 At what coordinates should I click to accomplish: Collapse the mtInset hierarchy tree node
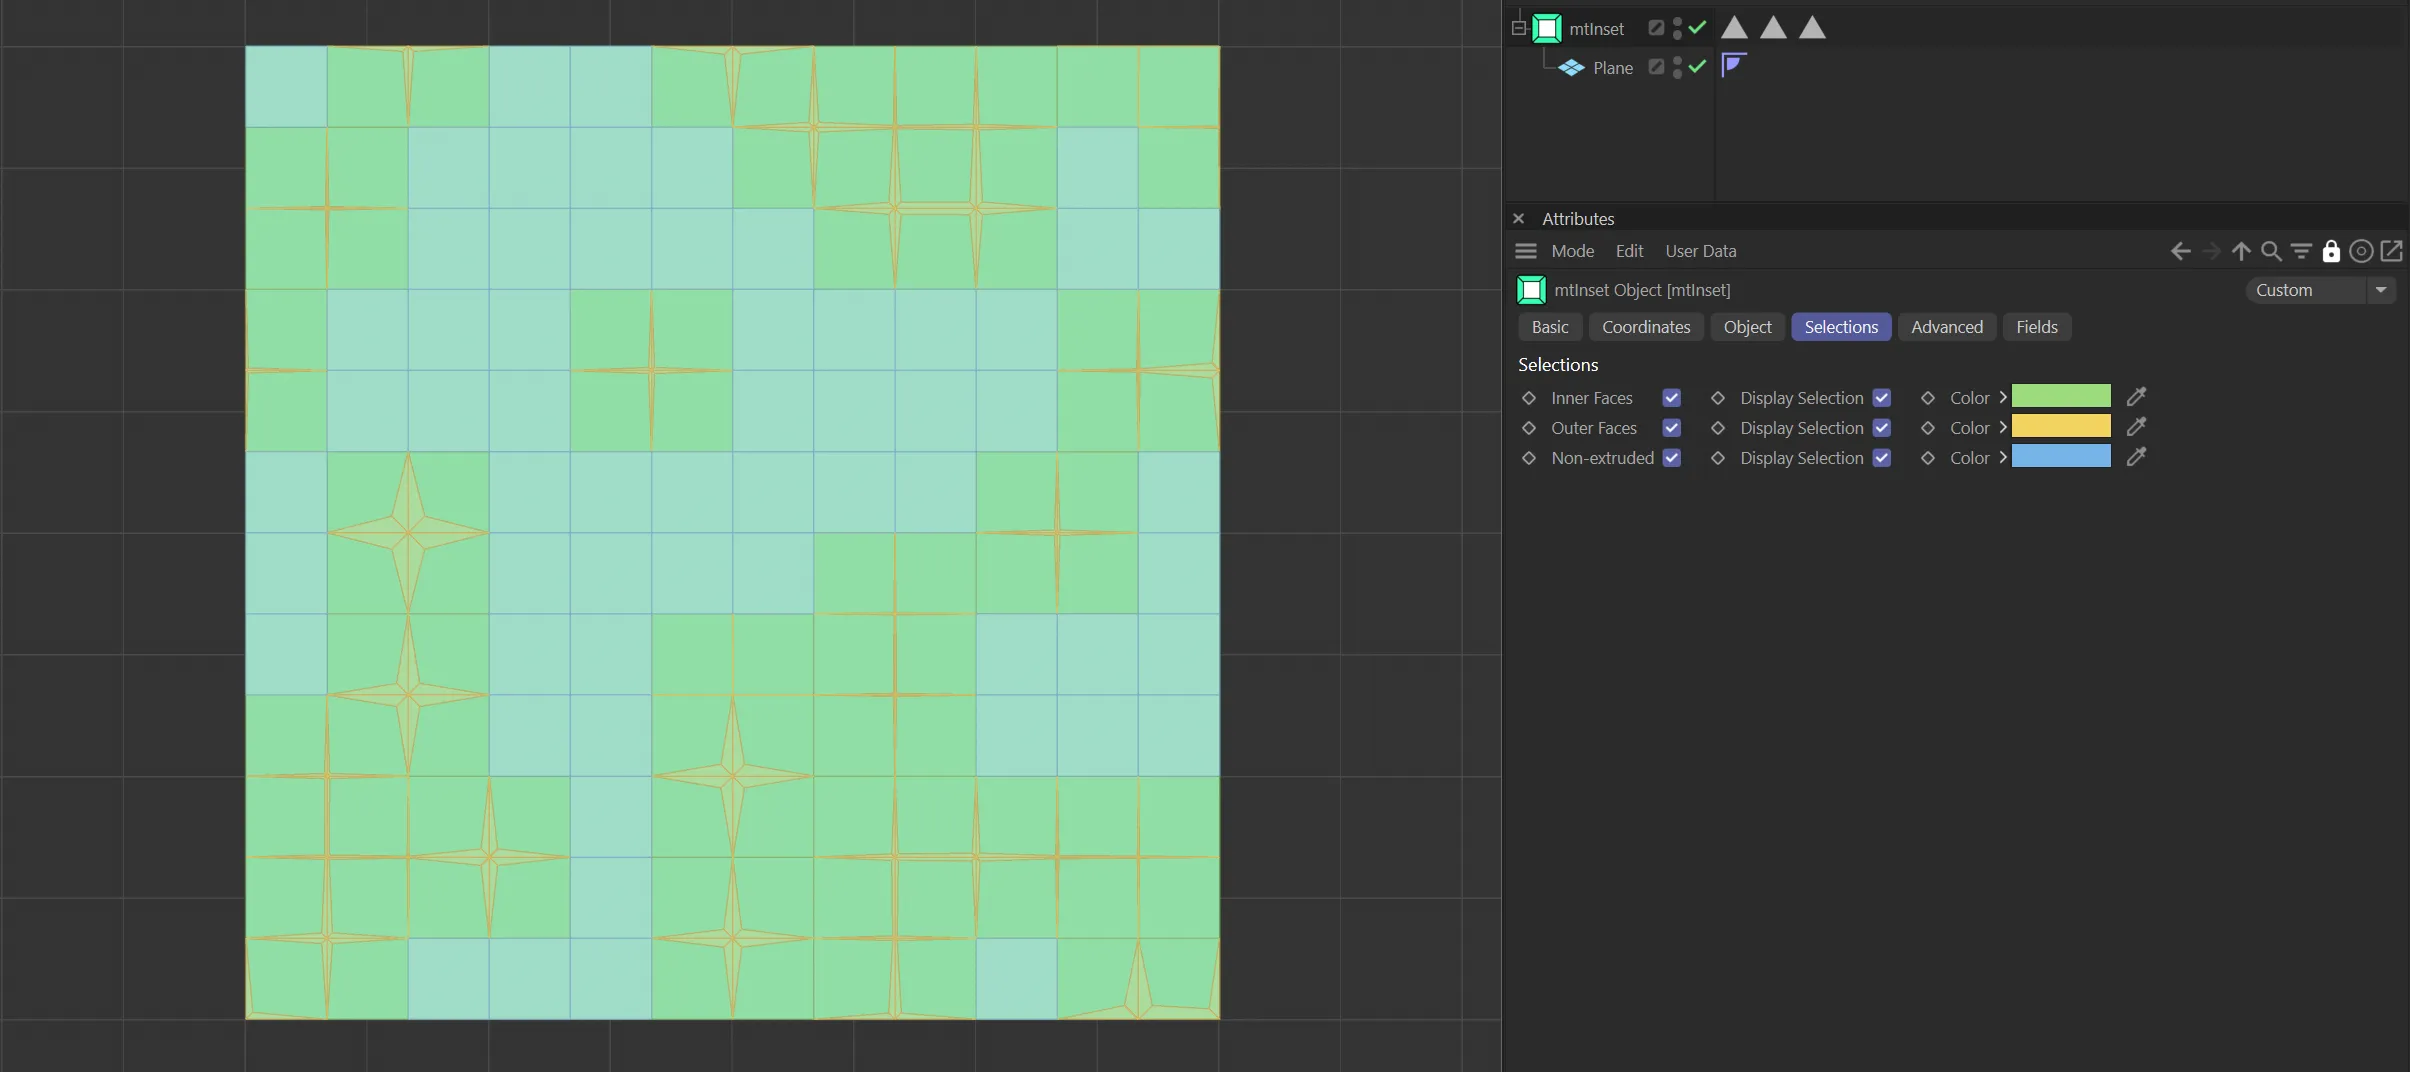[1518, 28]
